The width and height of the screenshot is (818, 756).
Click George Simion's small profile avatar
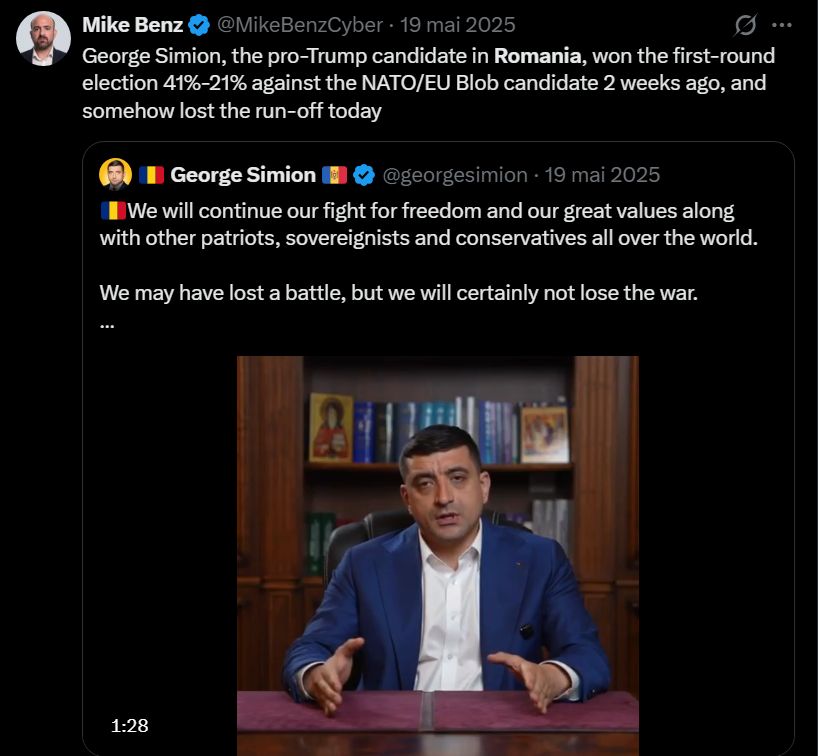point(116,175)
